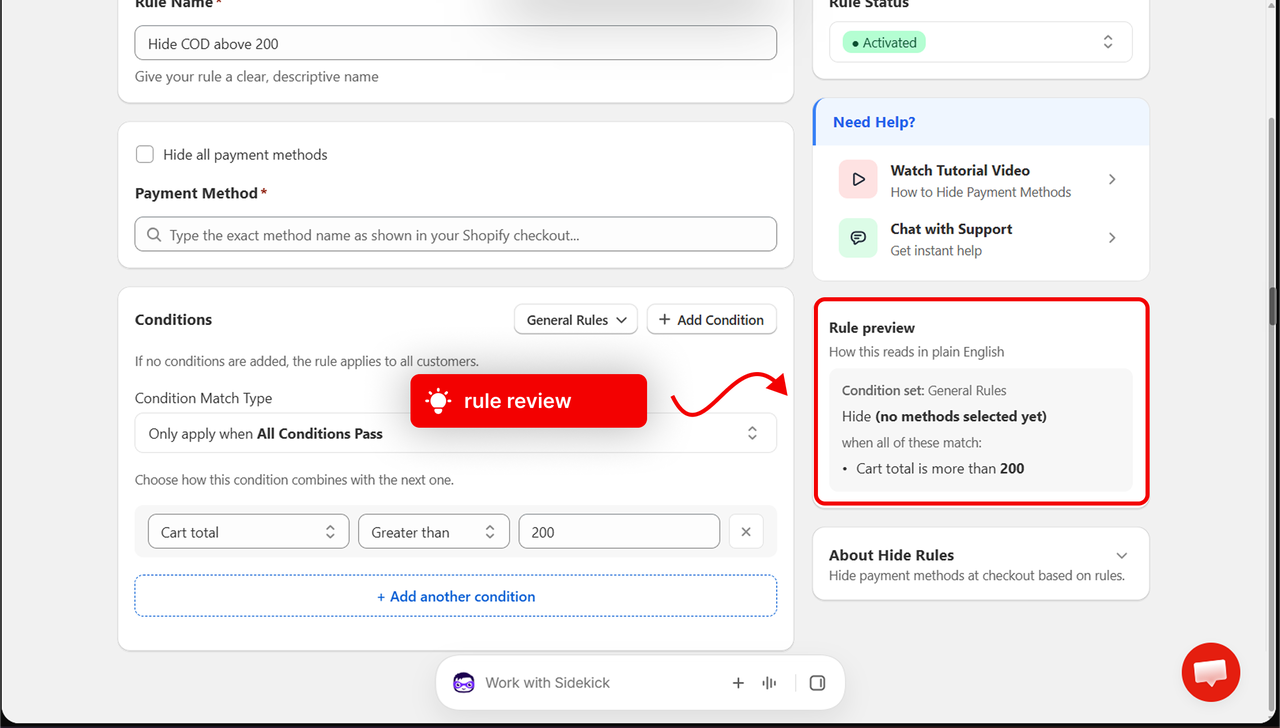Click the Conditions section heading
Viewport: 1280px width, 728px height.
(x=174, y=320)
